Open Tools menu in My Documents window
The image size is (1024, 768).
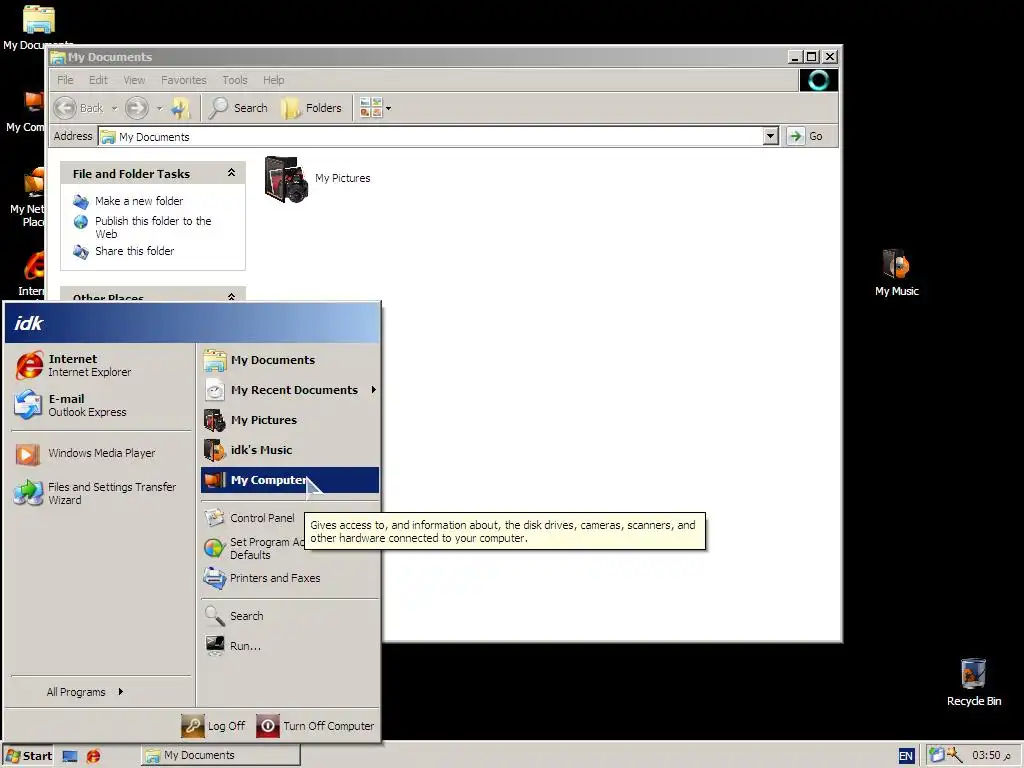(x=234, y=80)
